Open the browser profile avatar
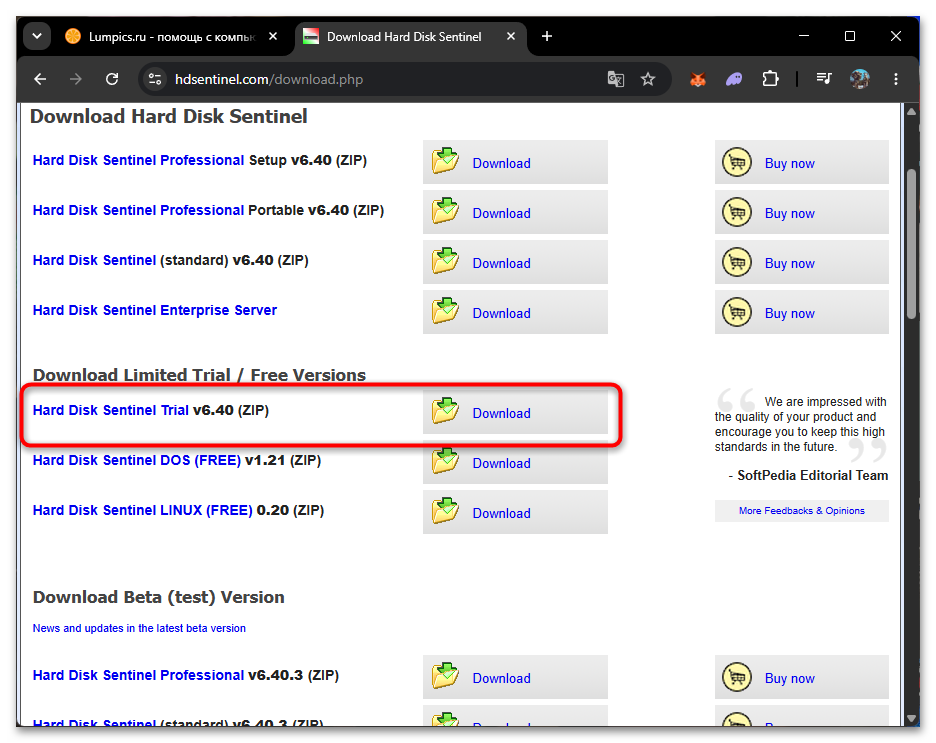Image resolution: width=936 pixels, height=743 pixels. tap(860, 79)
